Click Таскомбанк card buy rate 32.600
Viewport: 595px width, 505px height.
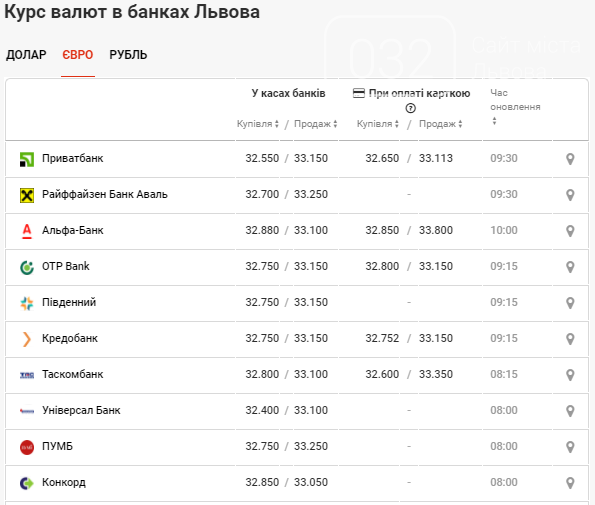coord(382,374)
